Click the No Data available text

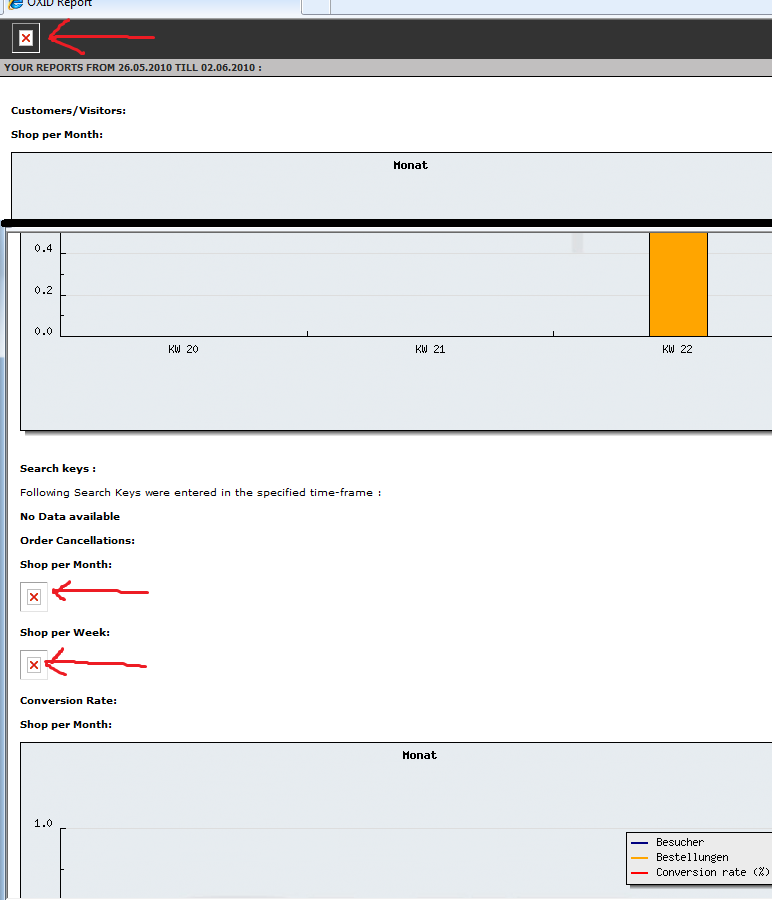(x=70, y=516)
